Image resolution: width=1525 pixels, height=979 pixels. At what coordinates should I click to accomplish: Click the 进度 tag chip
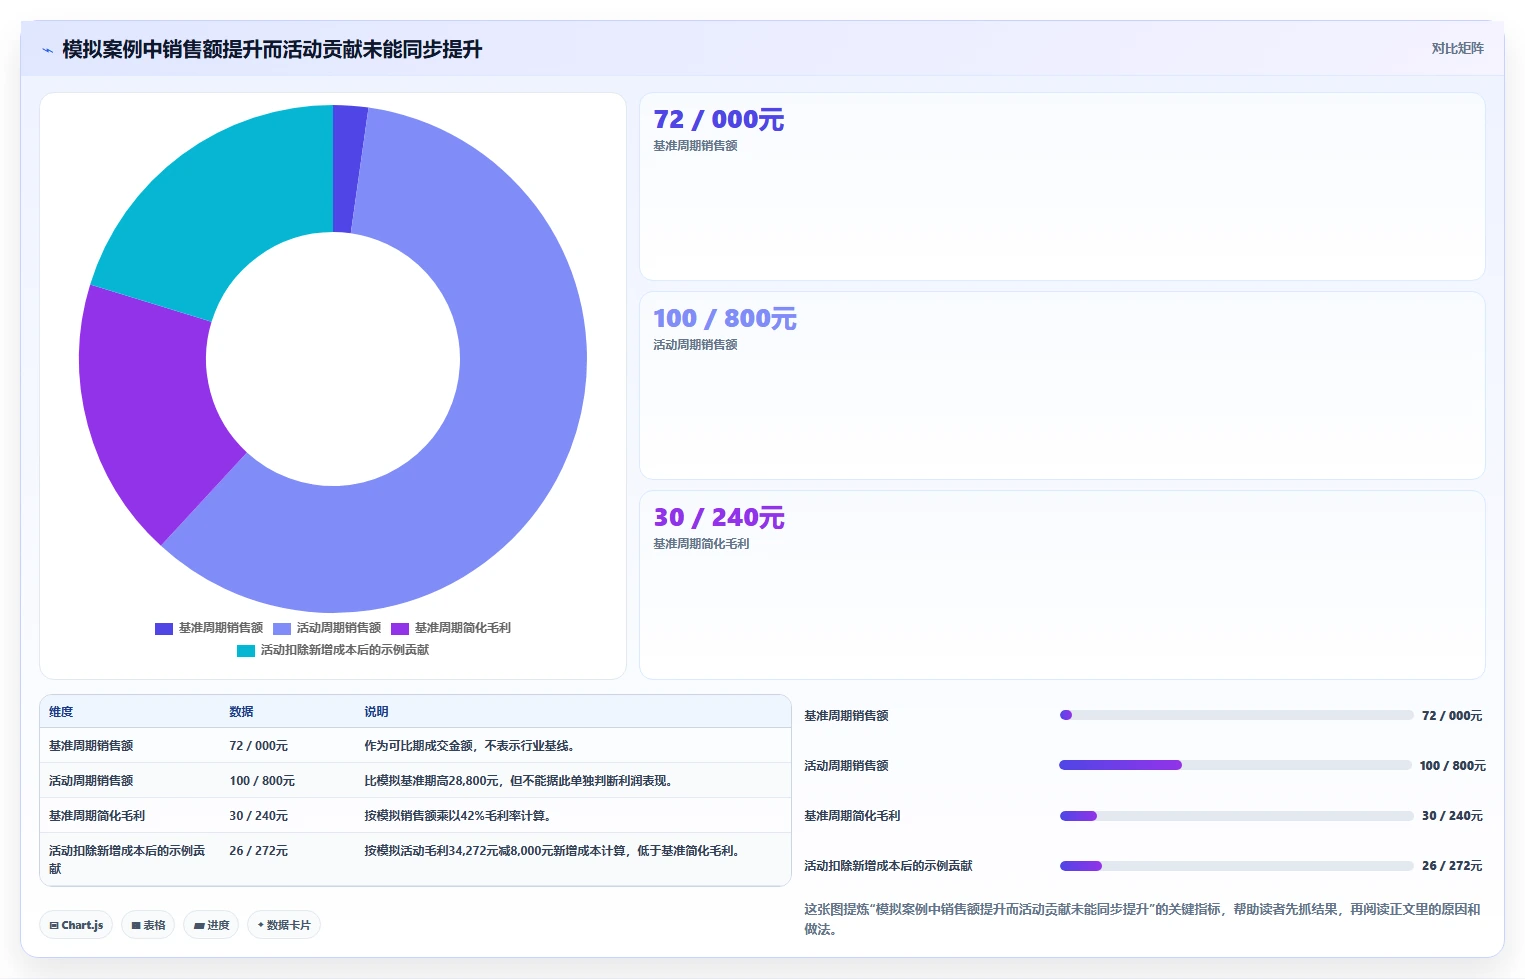[x=211, y=925]
